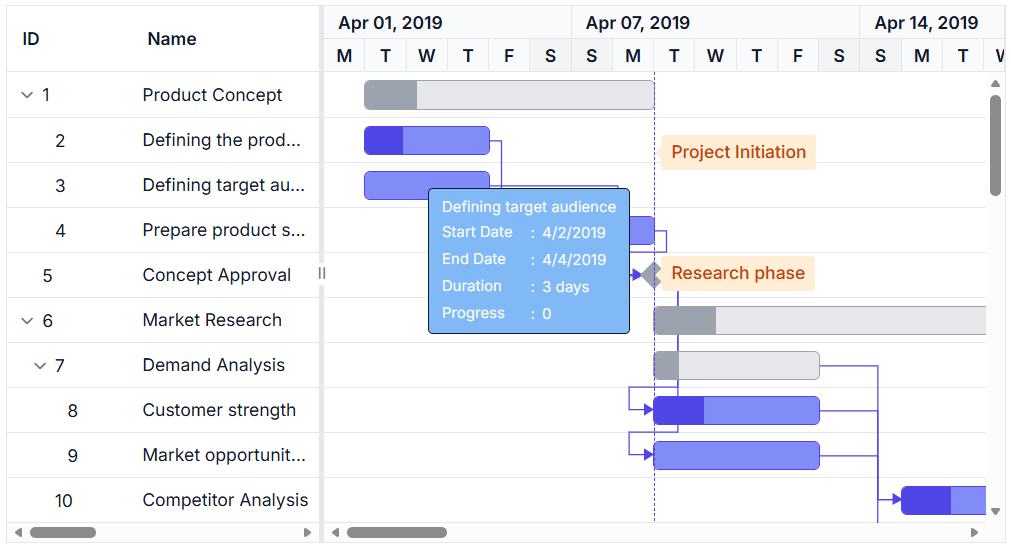
Task: Select the Competitor Analysis name cell
Action: (x=225, y=501)
